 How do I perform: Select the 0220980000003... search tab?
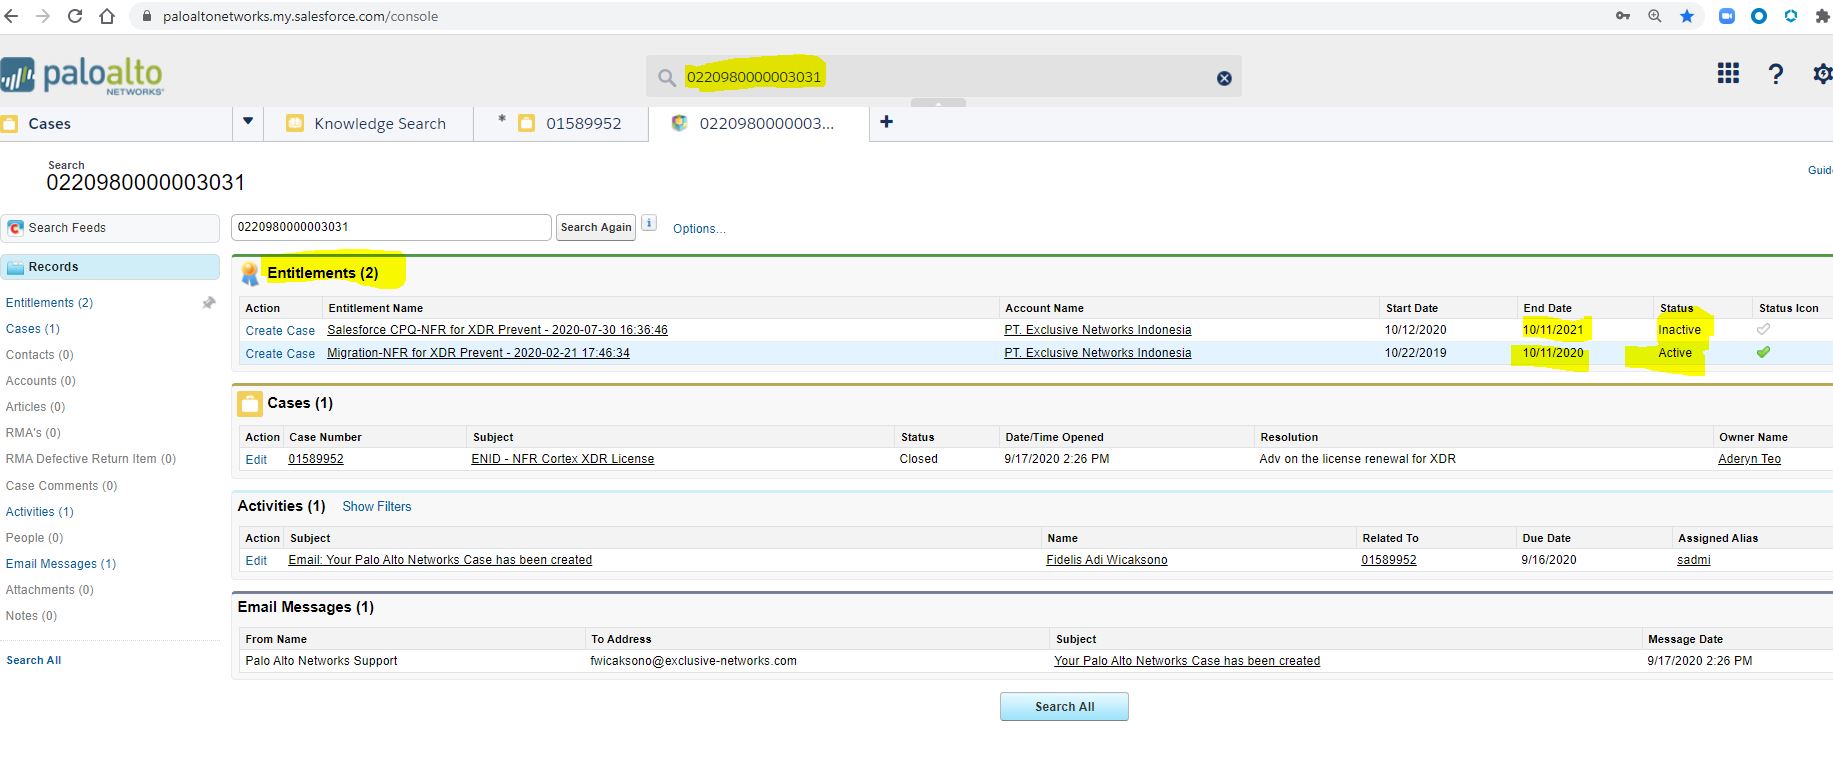pyautogui.click(x=759, y=123)
